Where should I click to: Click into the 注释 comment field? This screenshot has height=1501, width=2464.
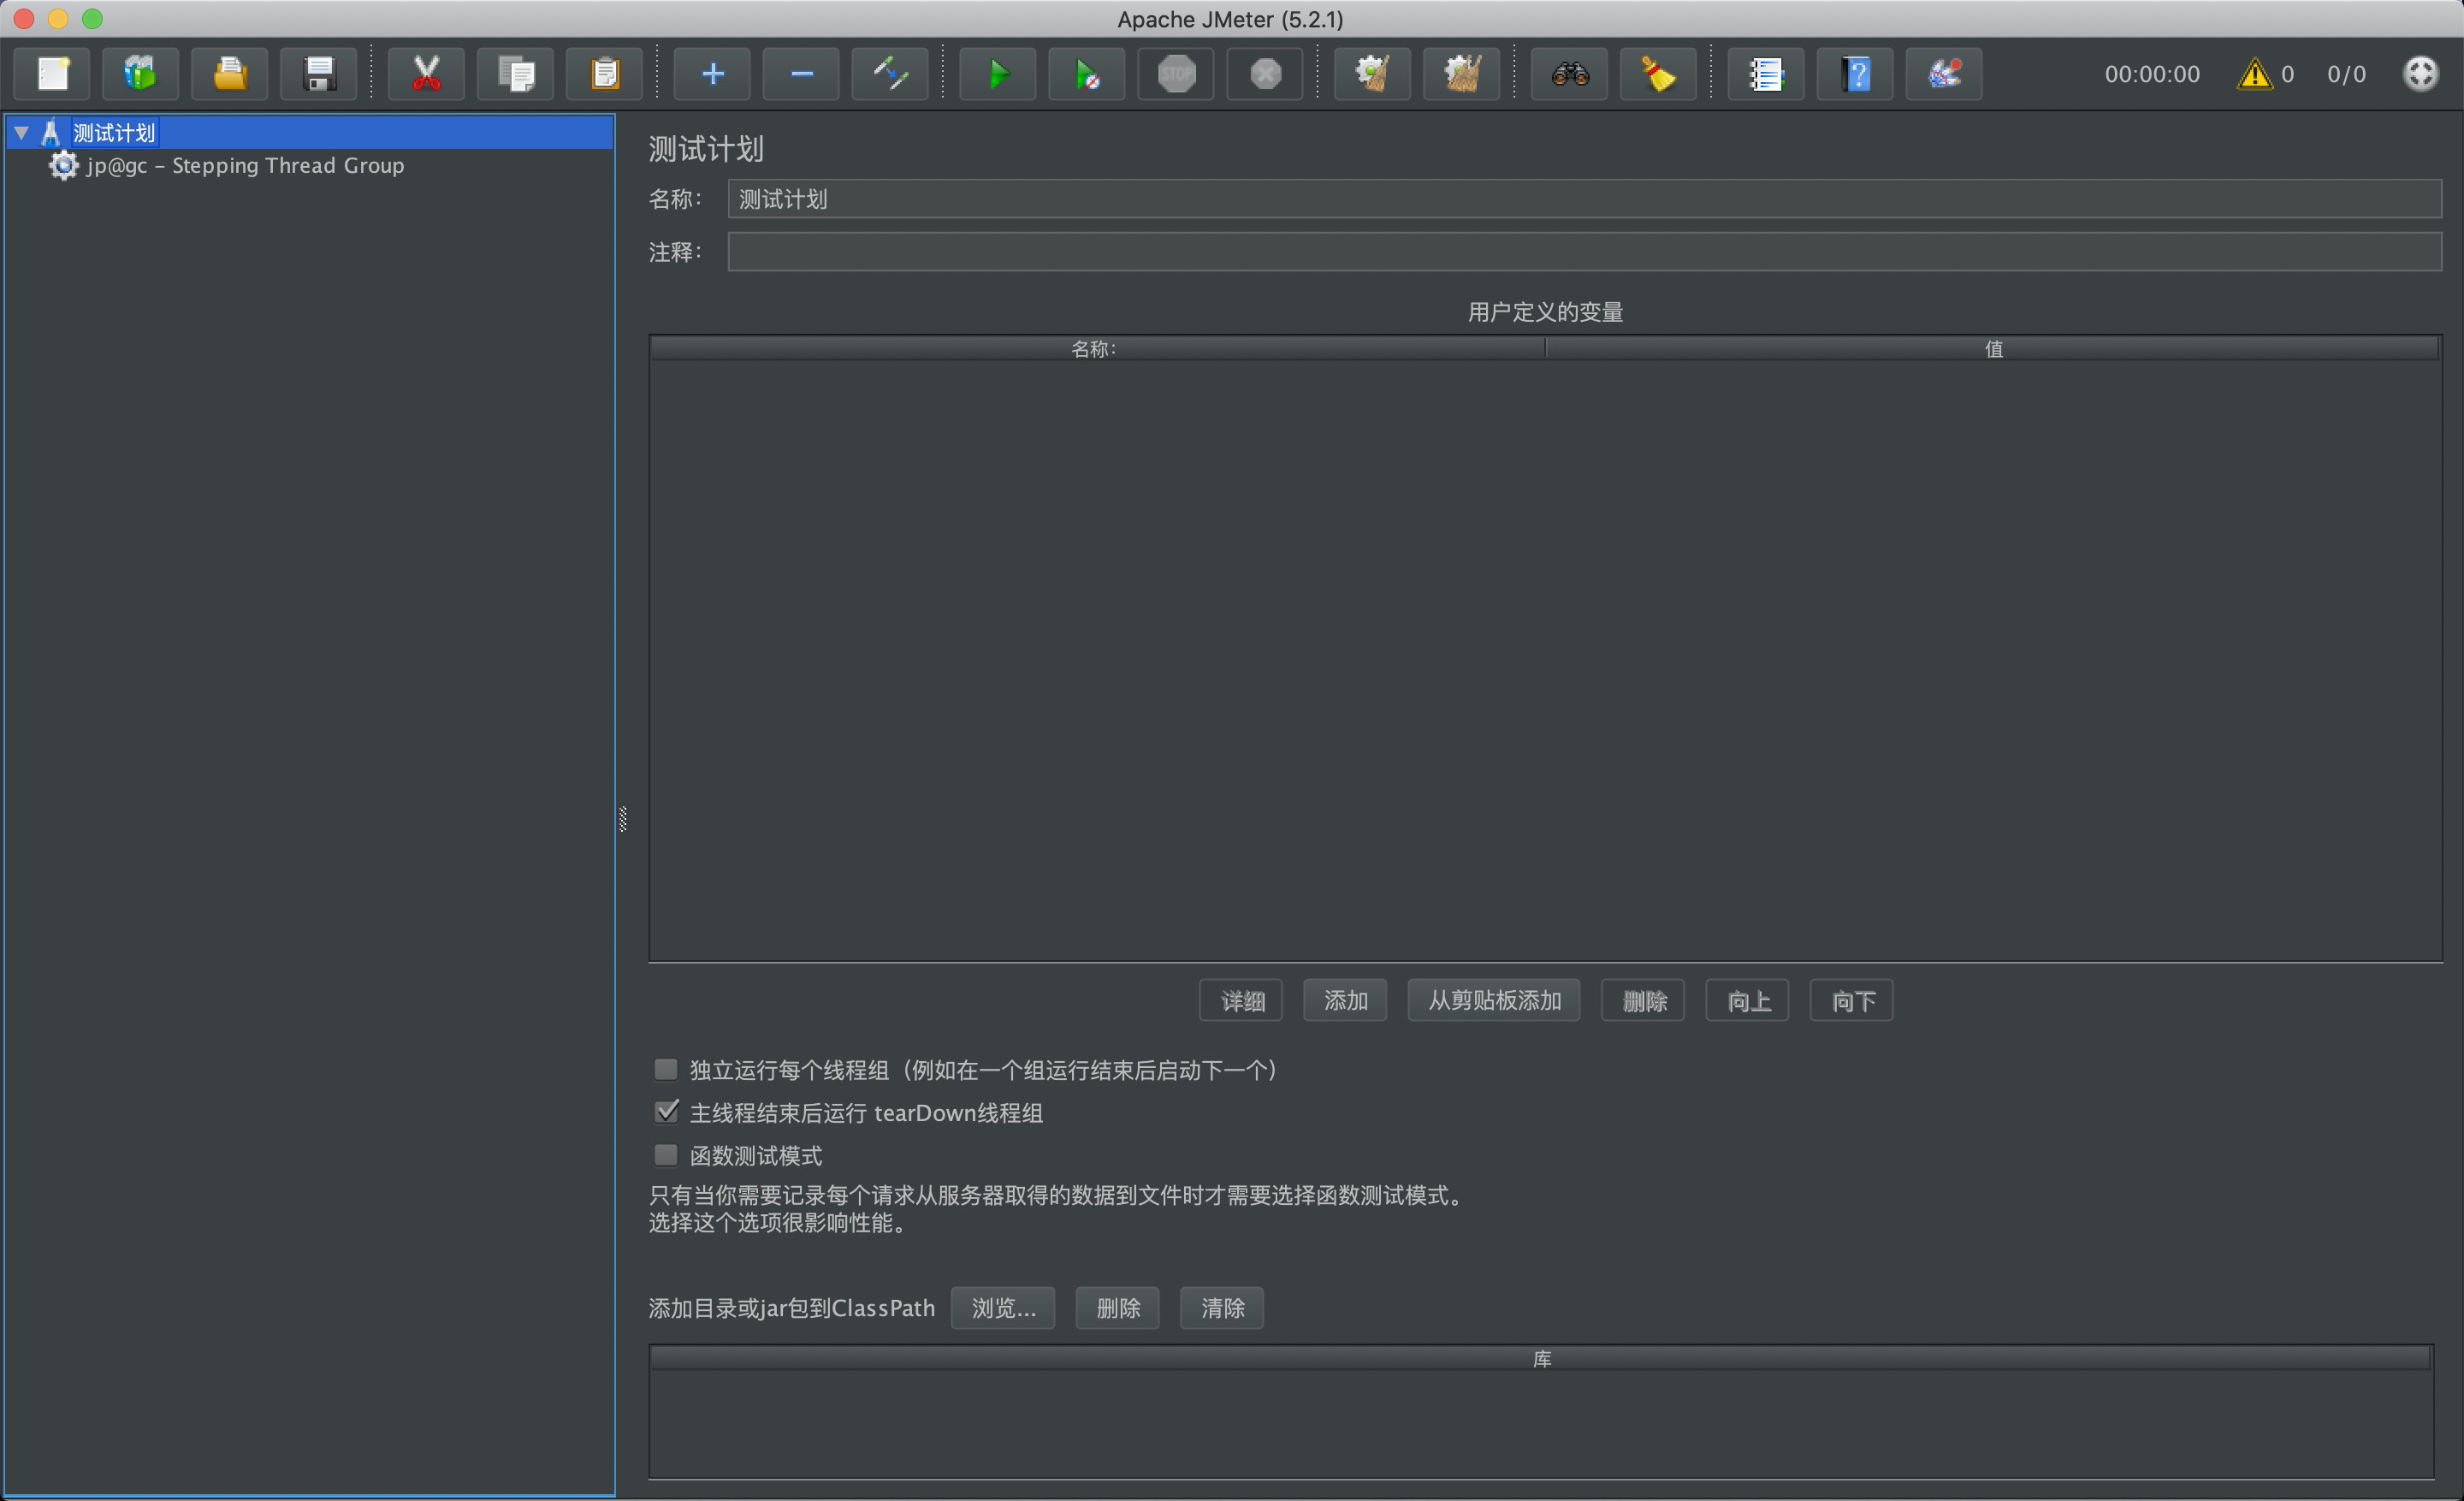click(1583, 252)
